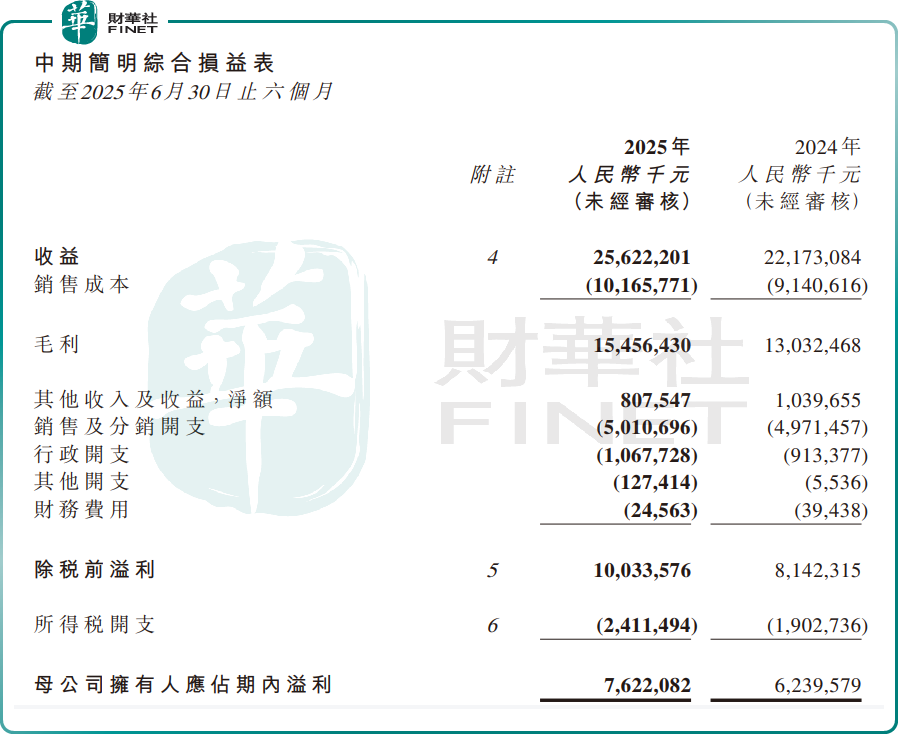The height and width of the screenshot is (754, 898).
Task: Click 人民幣千元 under the 2024年 header
Action: 800,175
